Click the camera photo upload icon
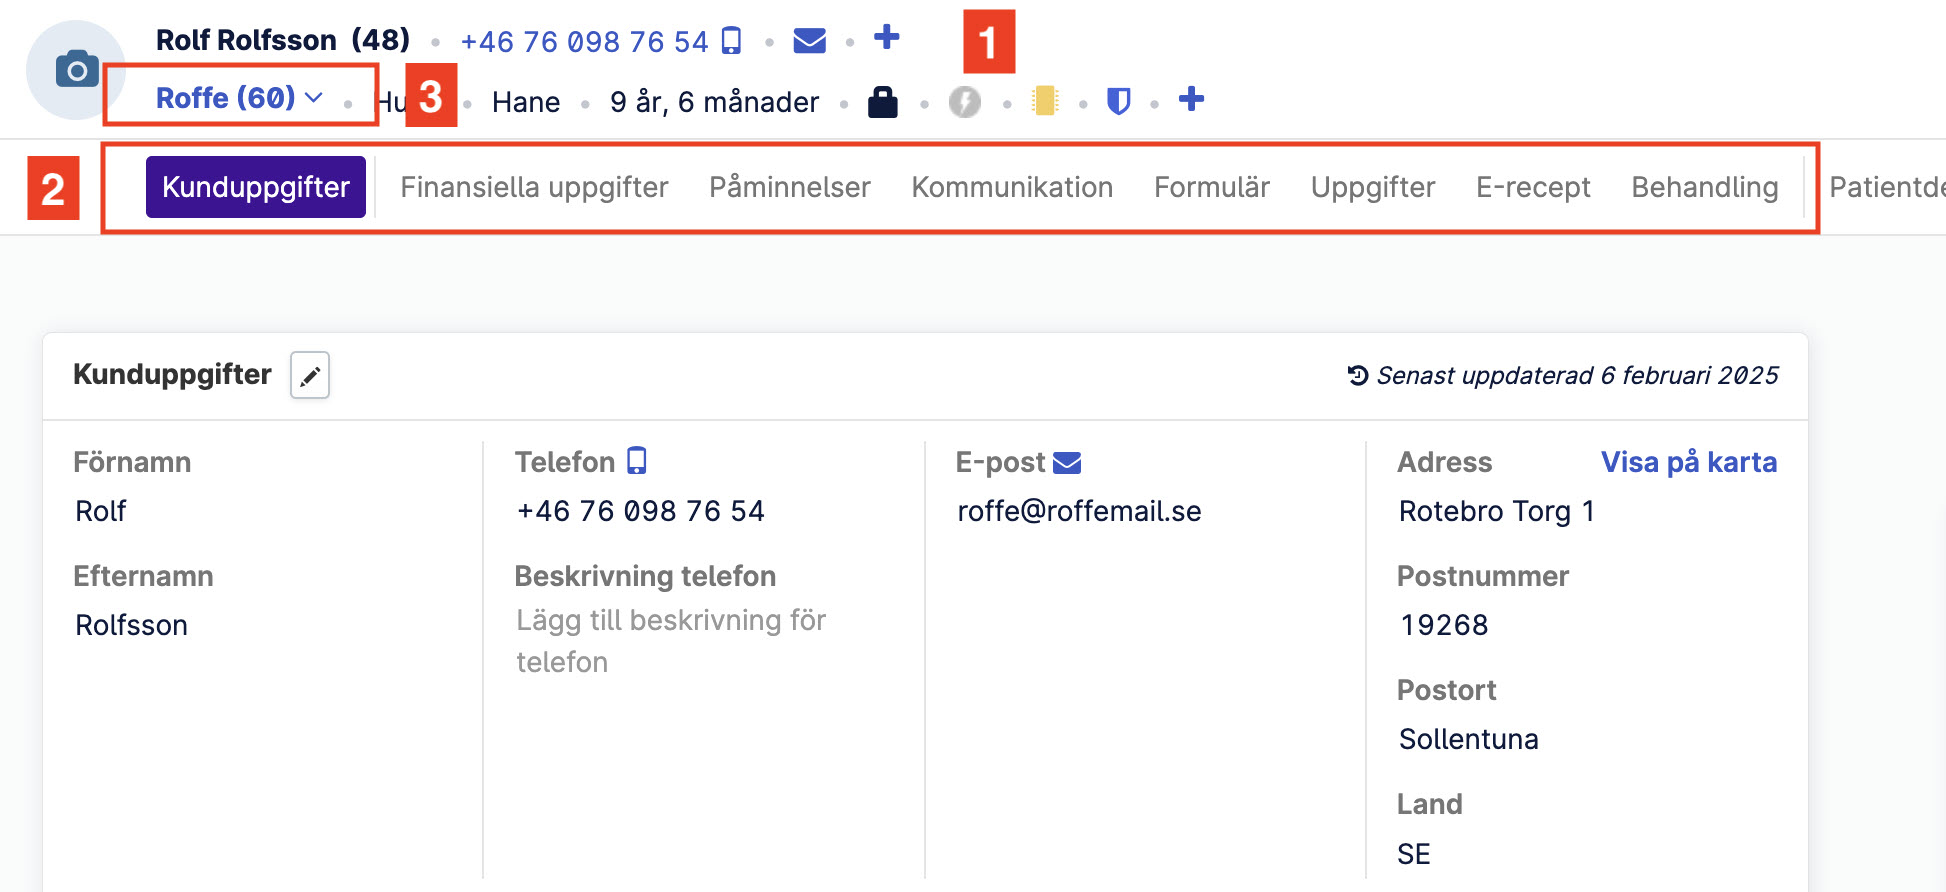 click(77, 70)
